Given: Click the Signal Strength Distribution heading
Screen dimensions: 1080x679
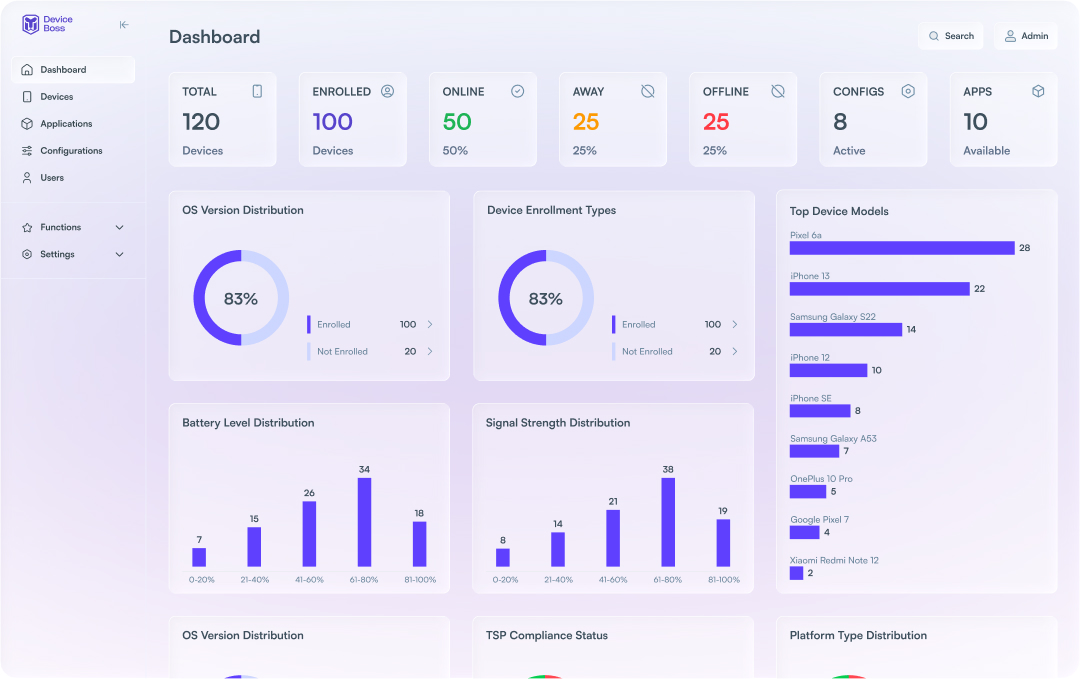Looking at the screenshot, I should click(x=558, y=423).
